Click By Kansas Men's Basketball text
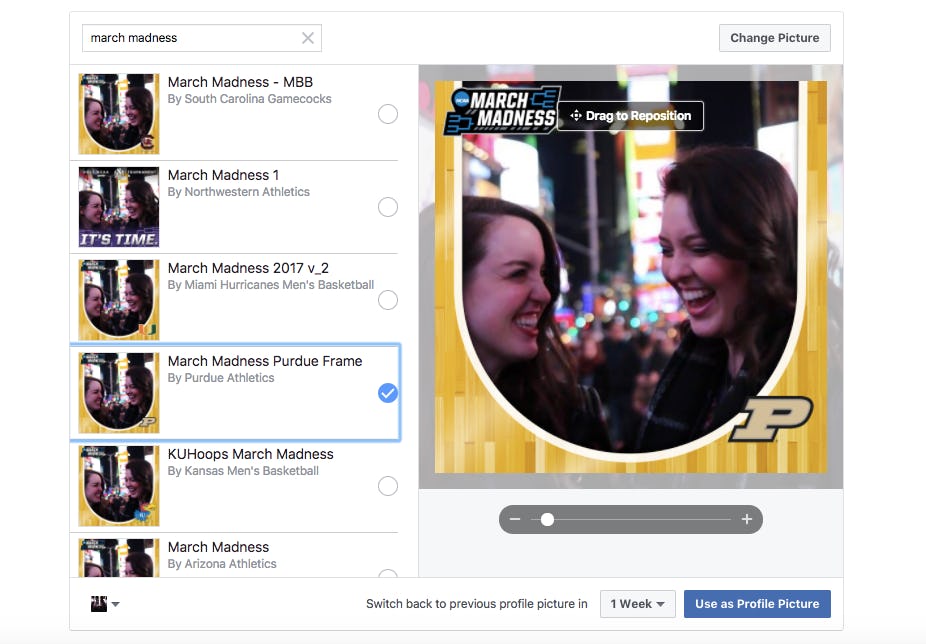 click(x=243, y=471)
